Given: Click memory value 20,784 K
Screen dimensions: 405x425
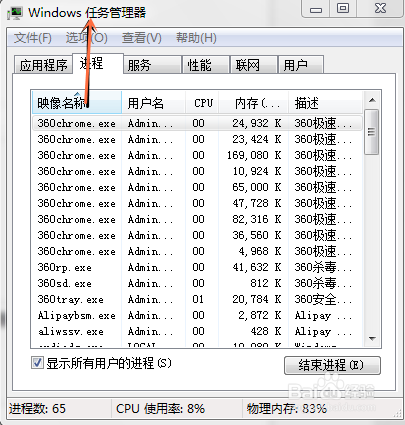Looking at the screenshot, I should coord(257,299).
